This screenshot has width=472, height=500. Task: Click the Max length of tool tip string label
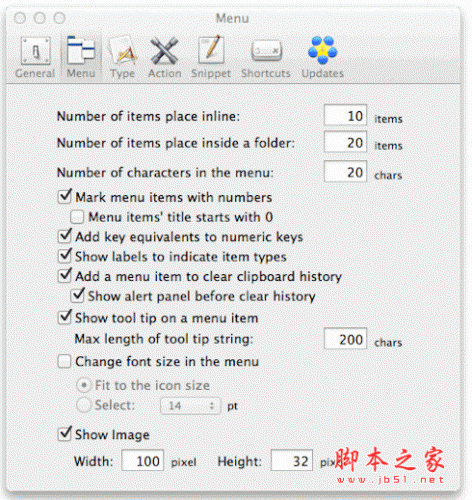(x=164, y=339)
